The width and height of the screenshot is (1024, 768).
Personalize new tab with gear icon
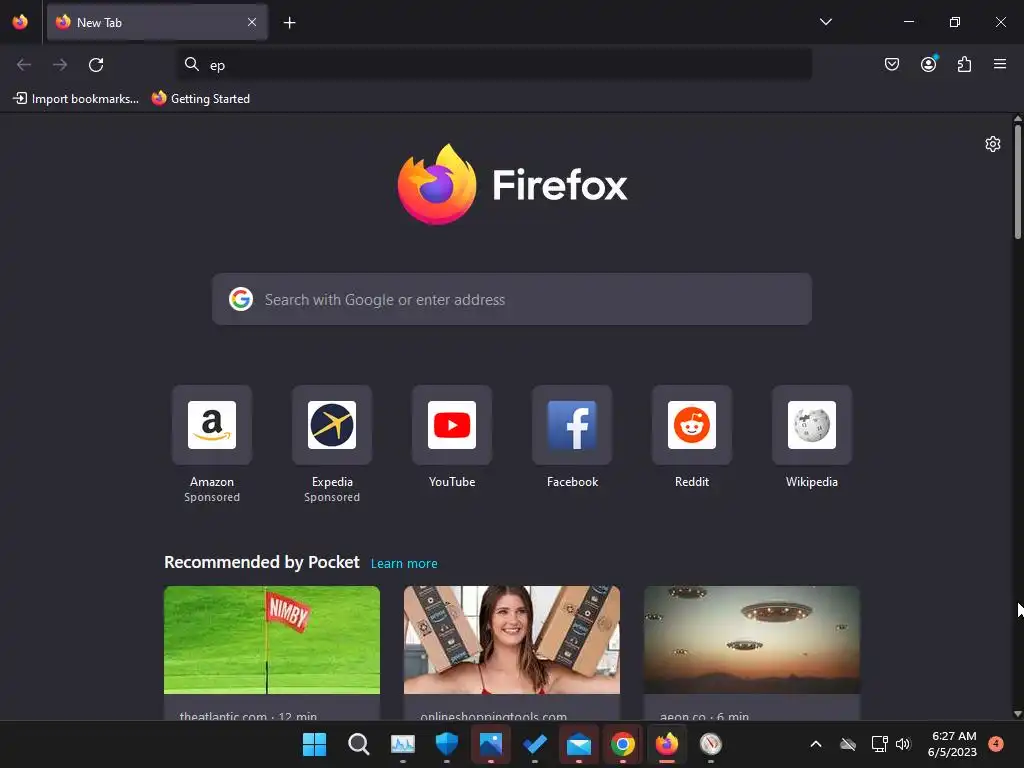993,144
